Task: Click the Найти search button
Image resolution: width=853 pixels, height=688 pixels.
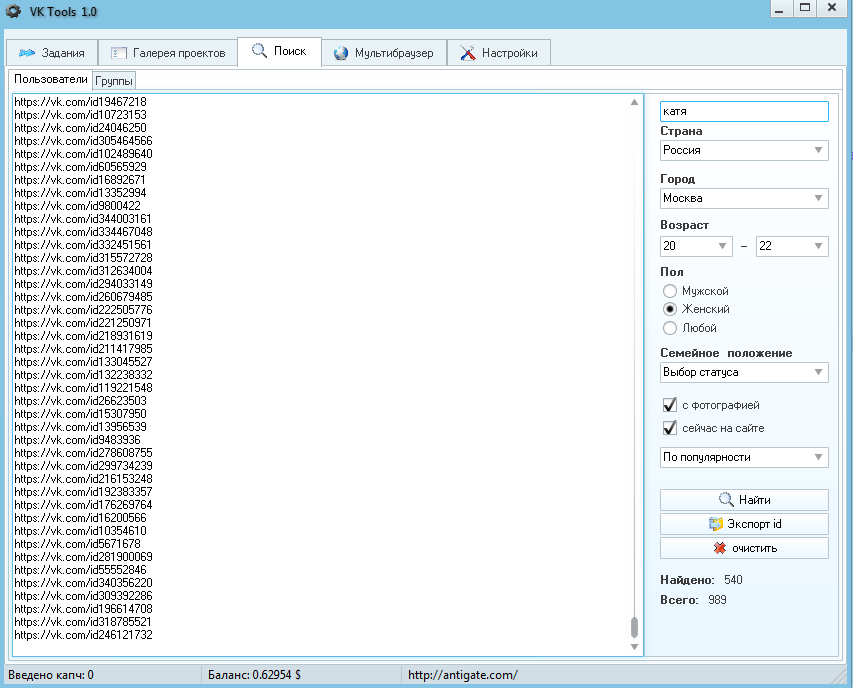Action: click(744, 500)
